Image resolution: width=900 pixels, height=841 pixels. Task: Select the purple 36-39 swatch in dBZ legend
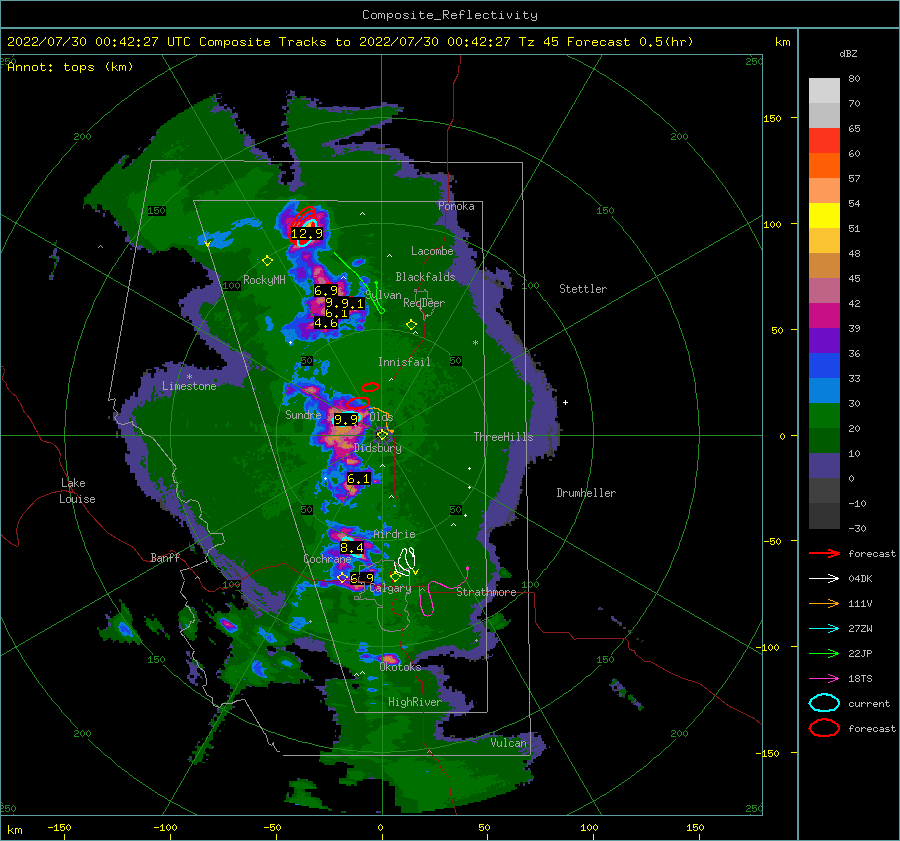point(824,340)
